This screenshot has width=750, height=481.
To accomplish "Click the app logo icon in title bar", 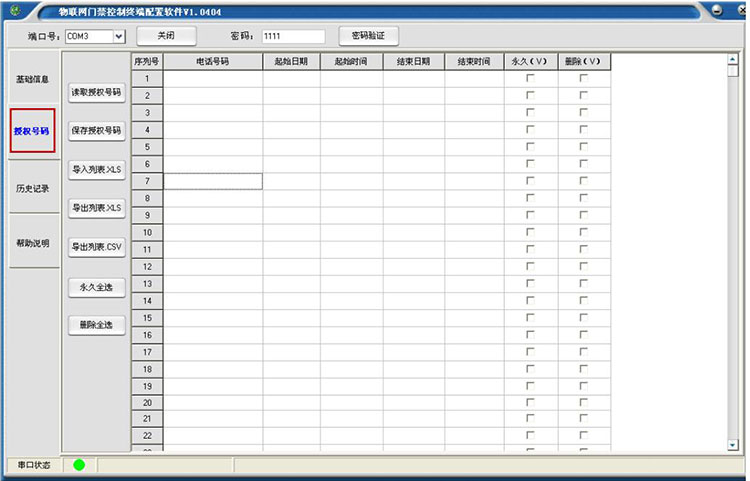I will coord(13,10).
